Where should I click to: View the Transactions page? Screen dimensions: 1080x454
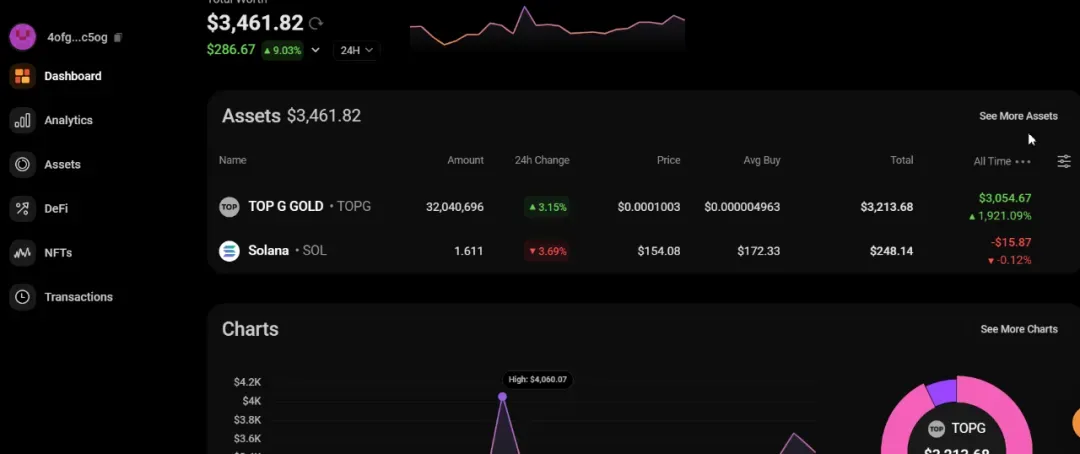pyautogui.click(x=79, y=296)
